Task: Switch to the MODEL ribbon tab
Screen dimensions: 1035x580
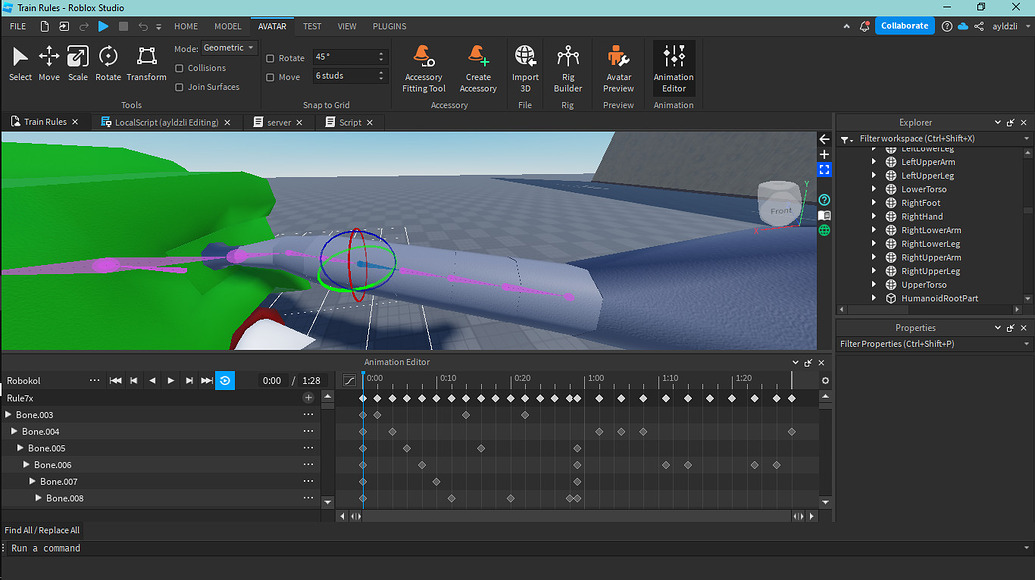Action: coord(228,26)
